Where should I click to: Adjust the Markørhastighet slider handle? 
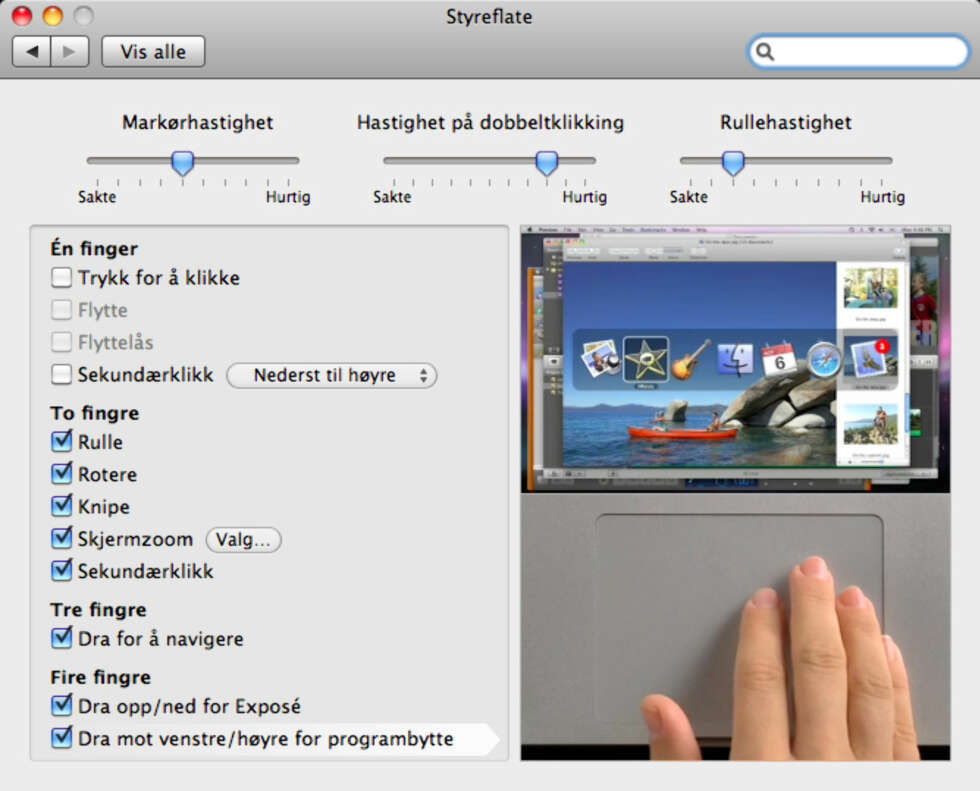click(x=182, y=163)
